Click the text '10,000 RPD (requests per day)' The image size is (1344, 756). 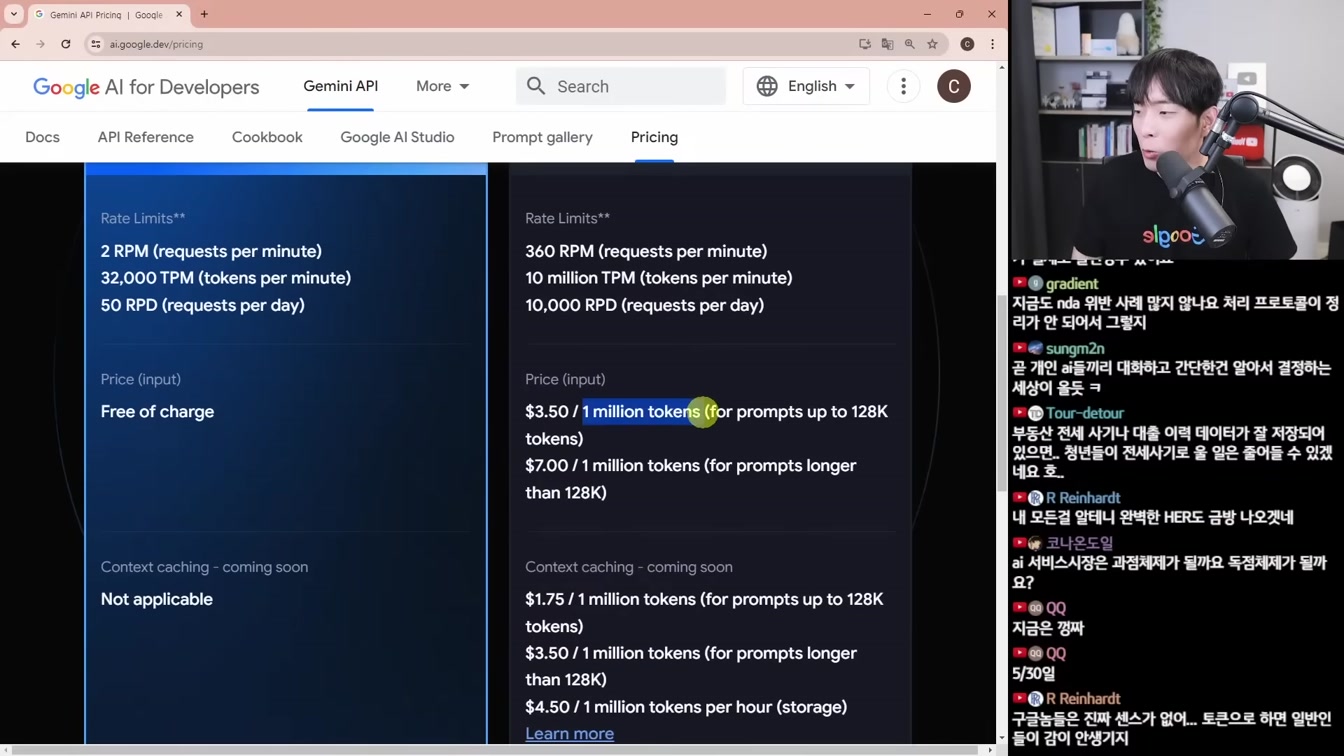pos(644,305)
